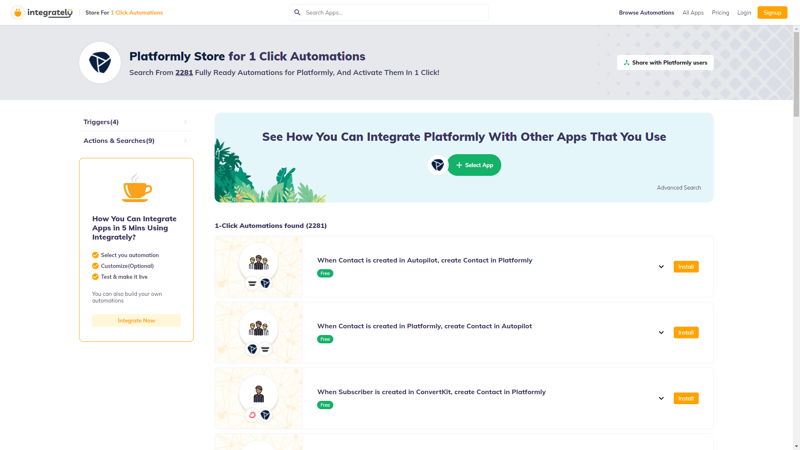Screen dimensions: 800x450
Task: Go to Pricing page
Action: (720, 12)
